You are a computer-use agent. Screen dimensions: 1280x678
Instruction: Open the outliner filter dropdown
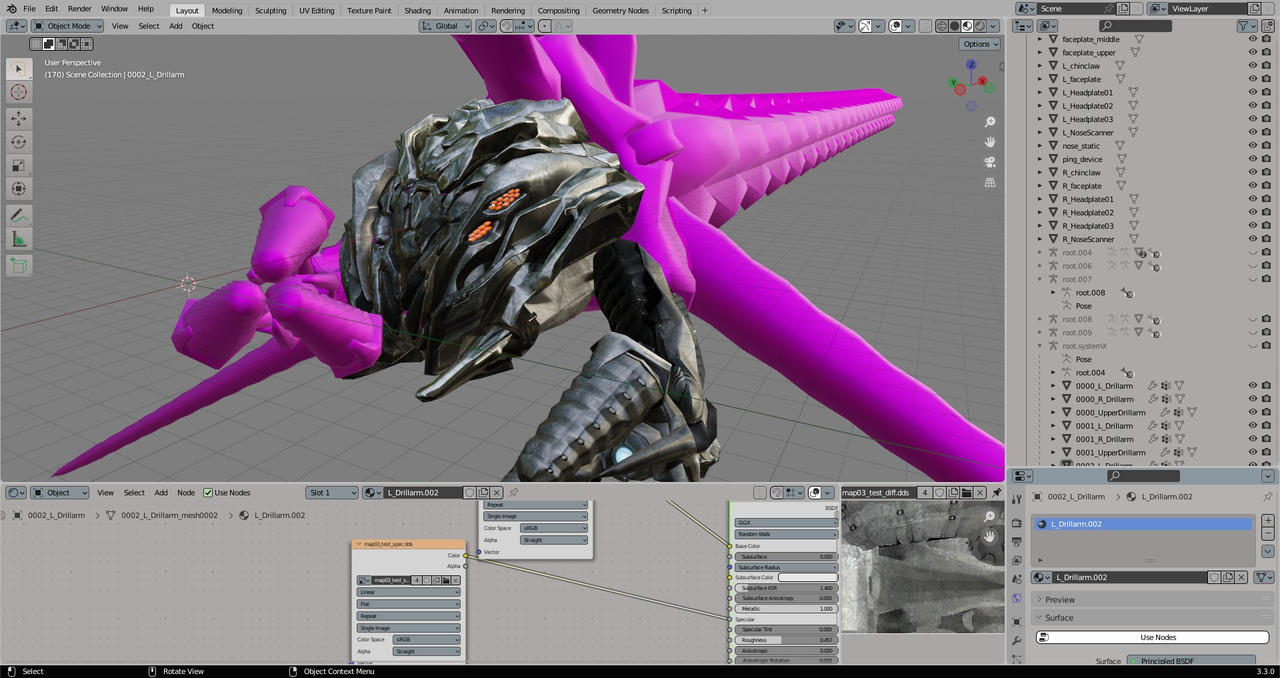(1247, 26)
